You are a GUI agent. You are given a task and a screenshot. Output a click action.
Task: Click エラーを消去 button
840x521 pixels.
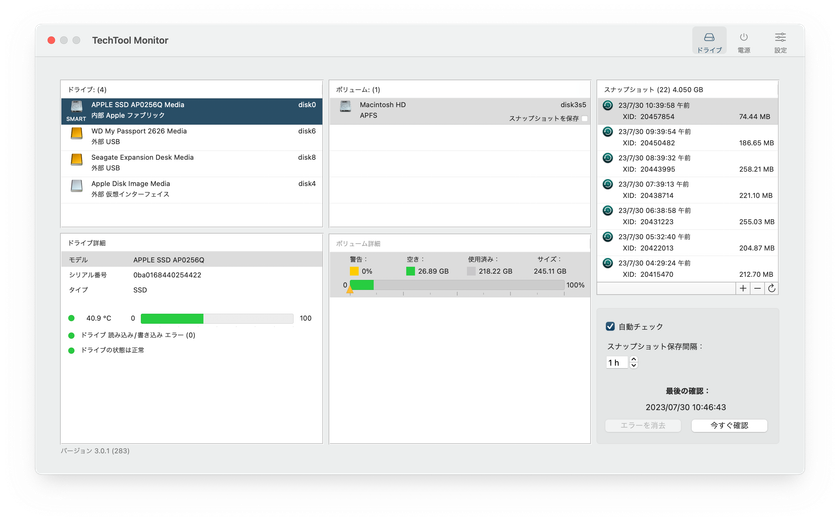(643, 425)
